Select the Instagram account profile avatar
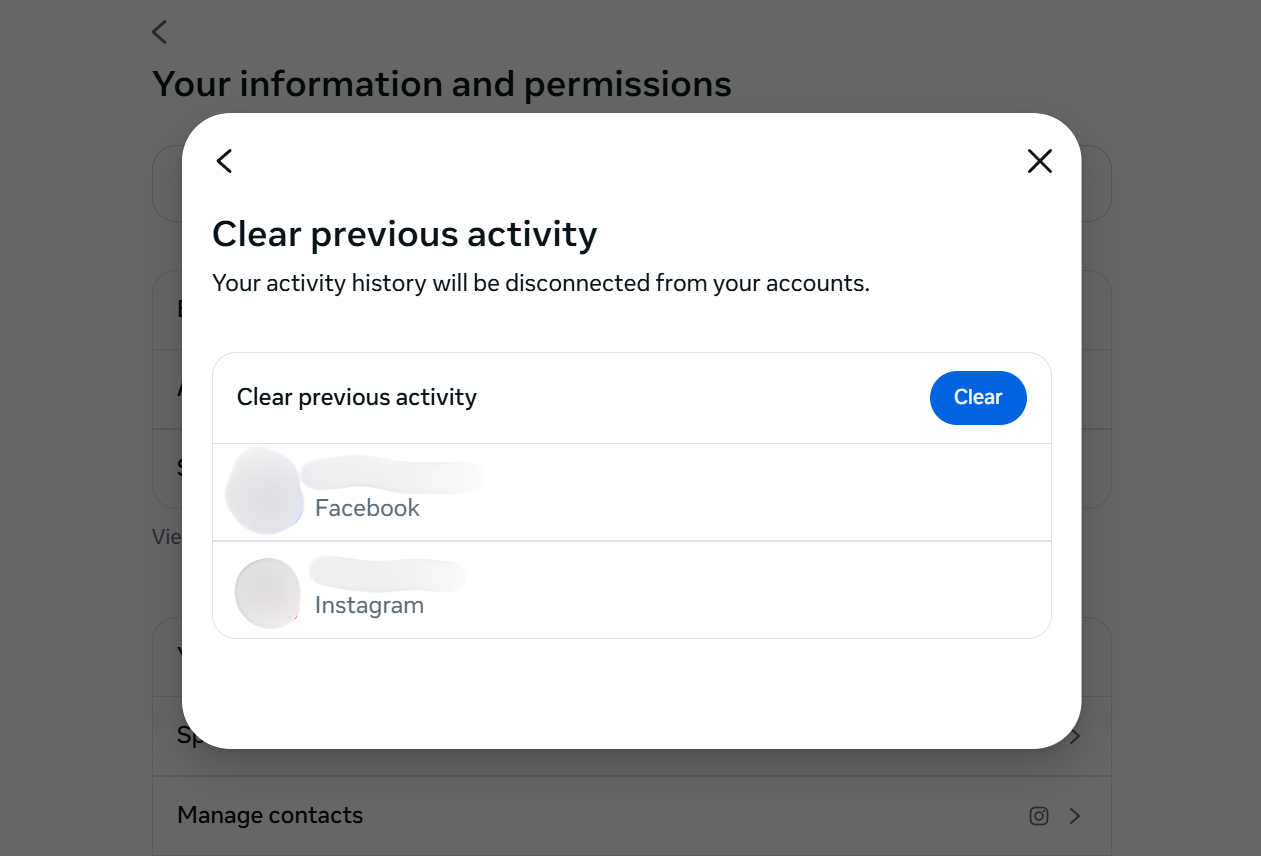This screenshot has height=856, width=1261. click(267, 592)
